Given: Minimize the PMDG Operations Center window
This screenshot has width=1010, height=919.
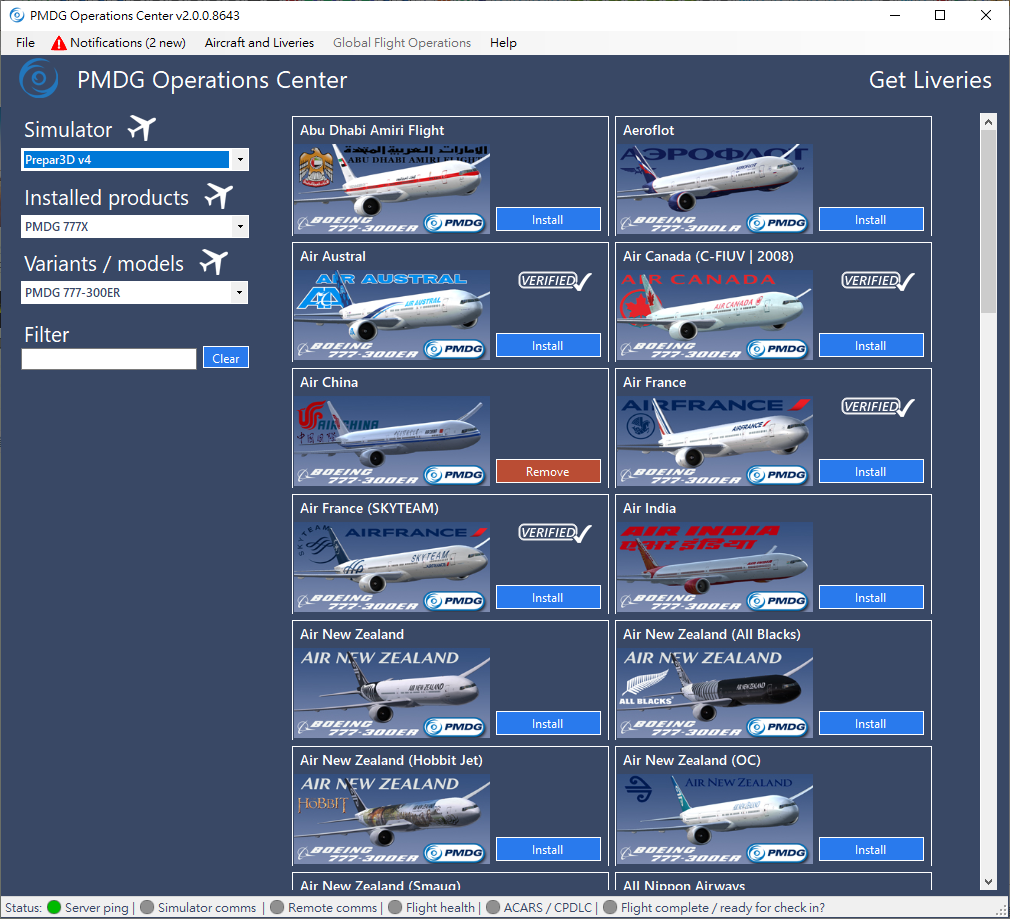Looking at the screenshot, I should pos(895,15).
